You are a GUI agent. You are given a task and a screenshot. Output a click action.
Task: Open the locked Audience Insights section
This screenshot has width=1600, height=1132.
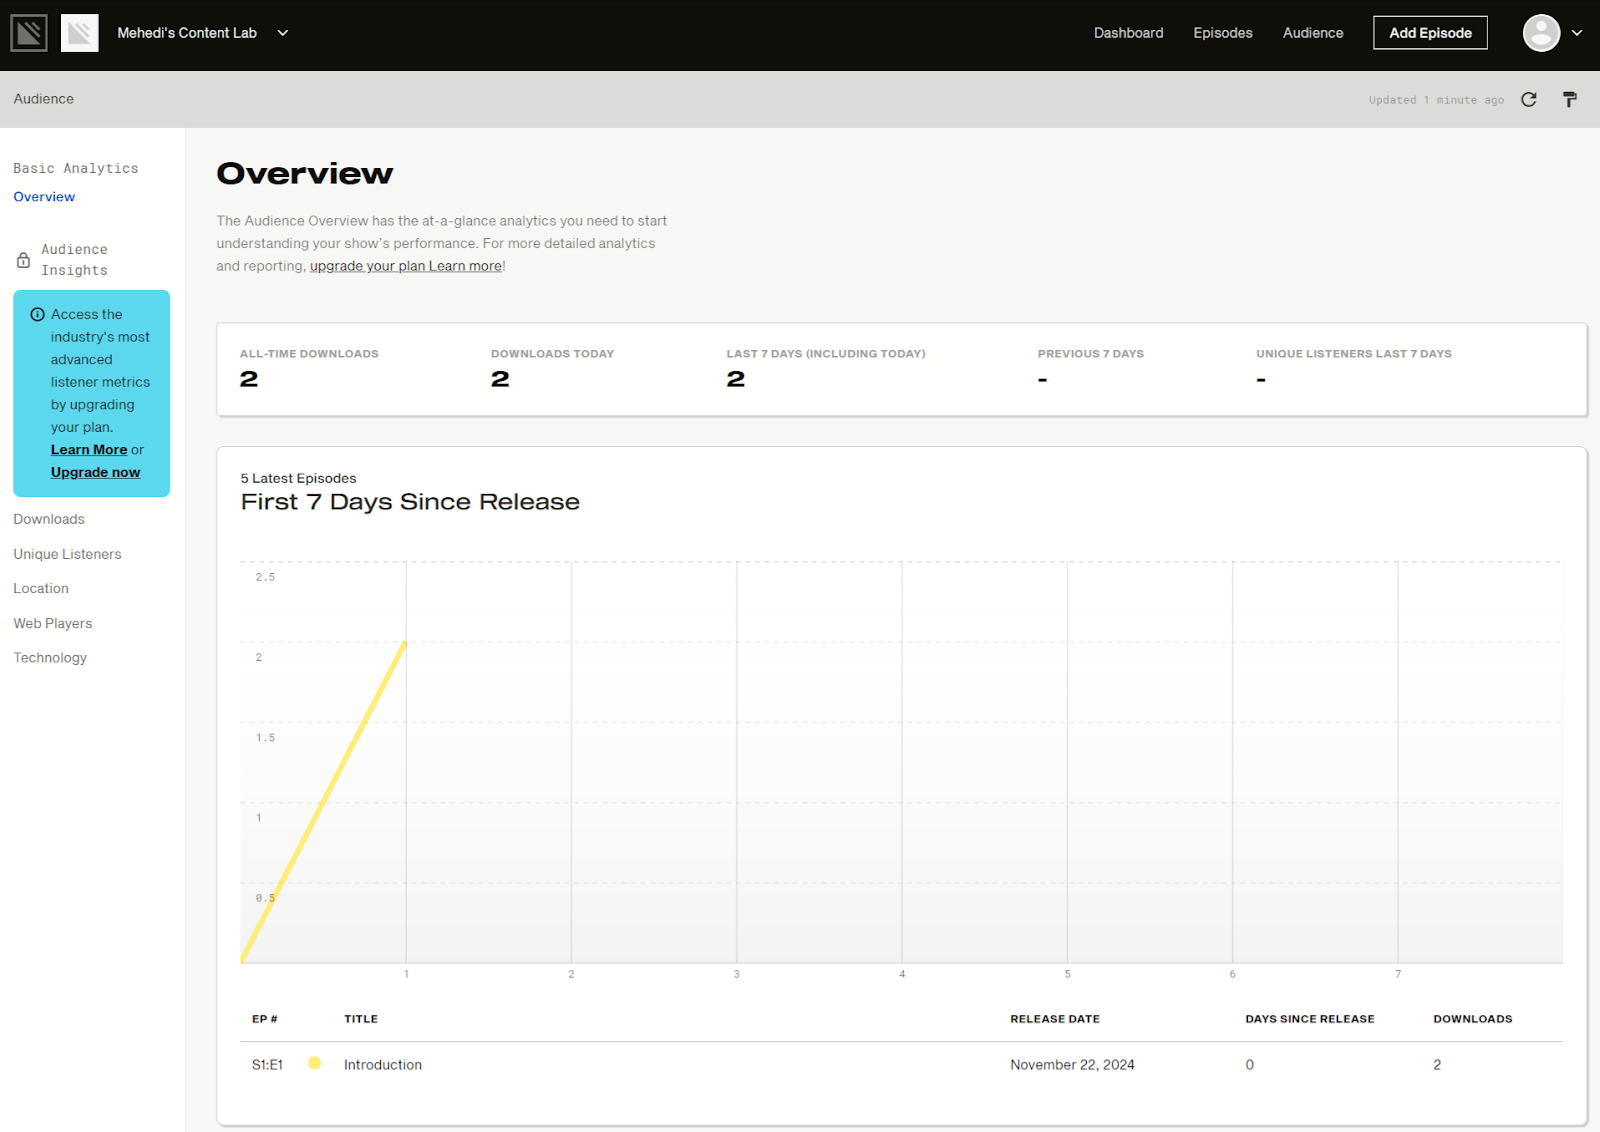[74, 260]
